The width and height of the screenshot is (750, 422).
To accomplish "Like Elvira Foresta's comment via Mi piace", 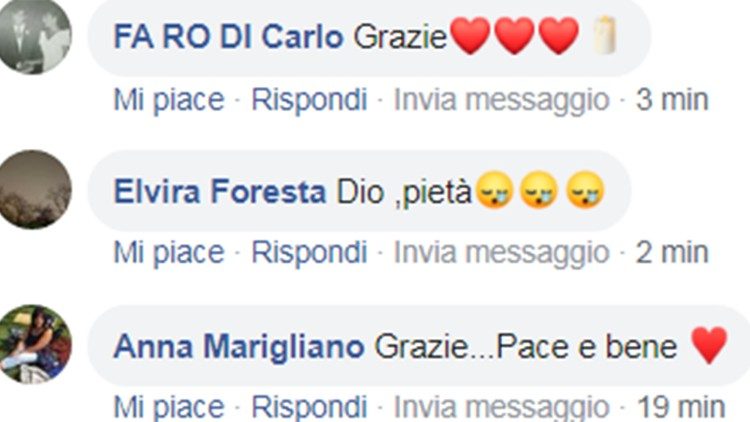I will [169, 252].
